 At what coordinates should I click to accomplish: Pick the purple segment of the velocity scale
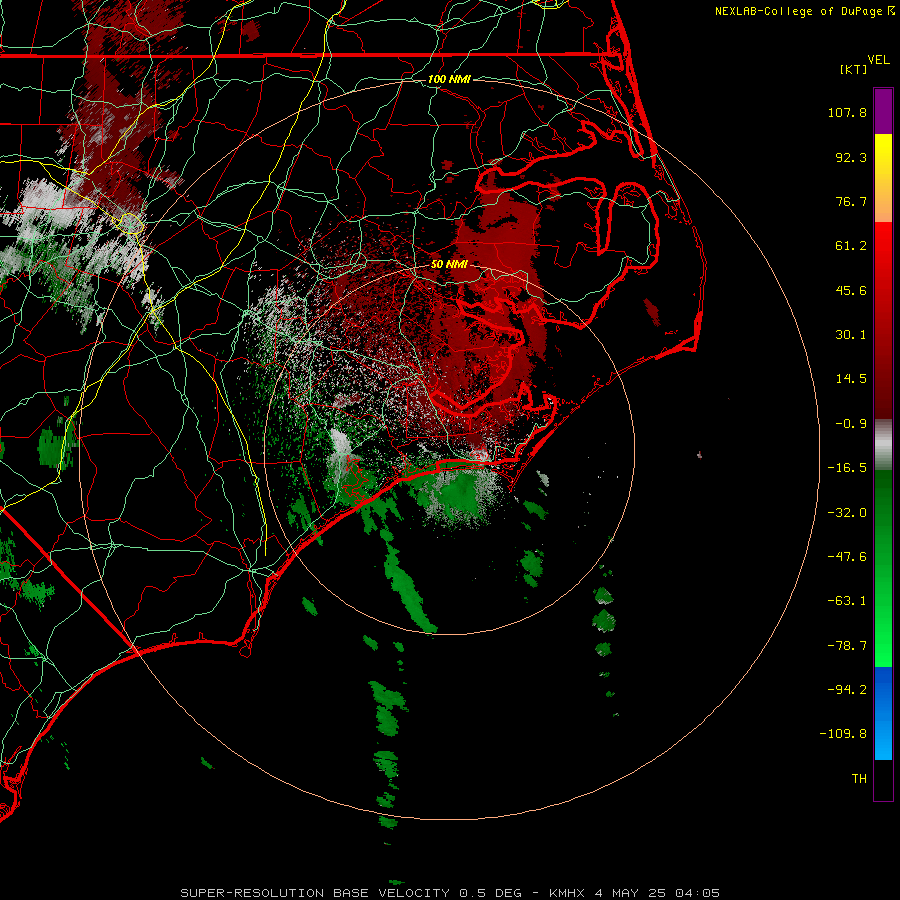[x=883, y=111]
